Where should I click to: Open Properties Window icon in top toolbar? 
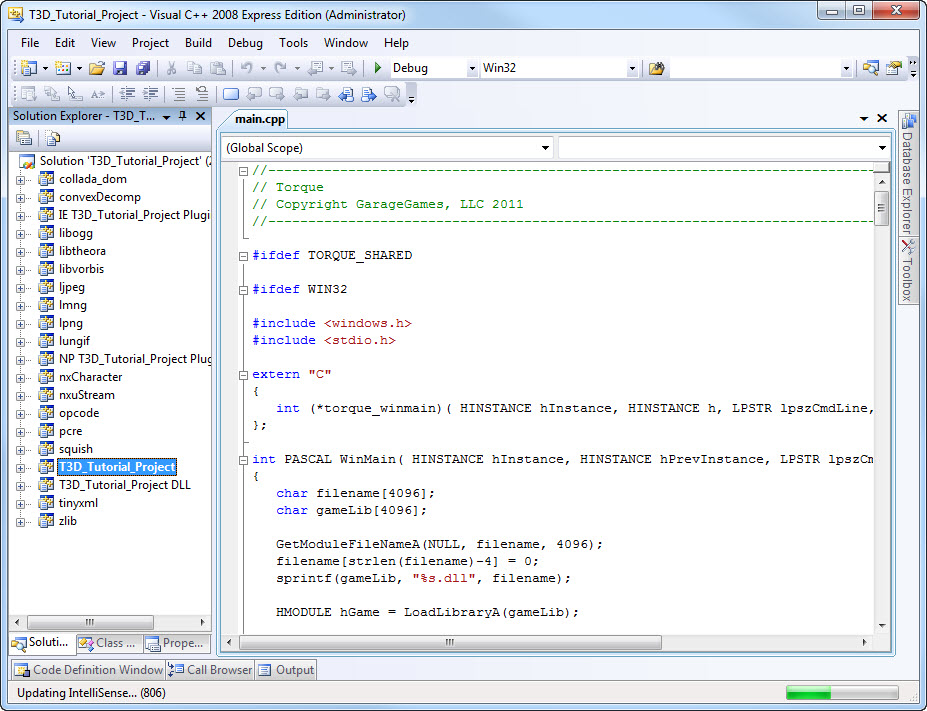[x=893, y=68]
